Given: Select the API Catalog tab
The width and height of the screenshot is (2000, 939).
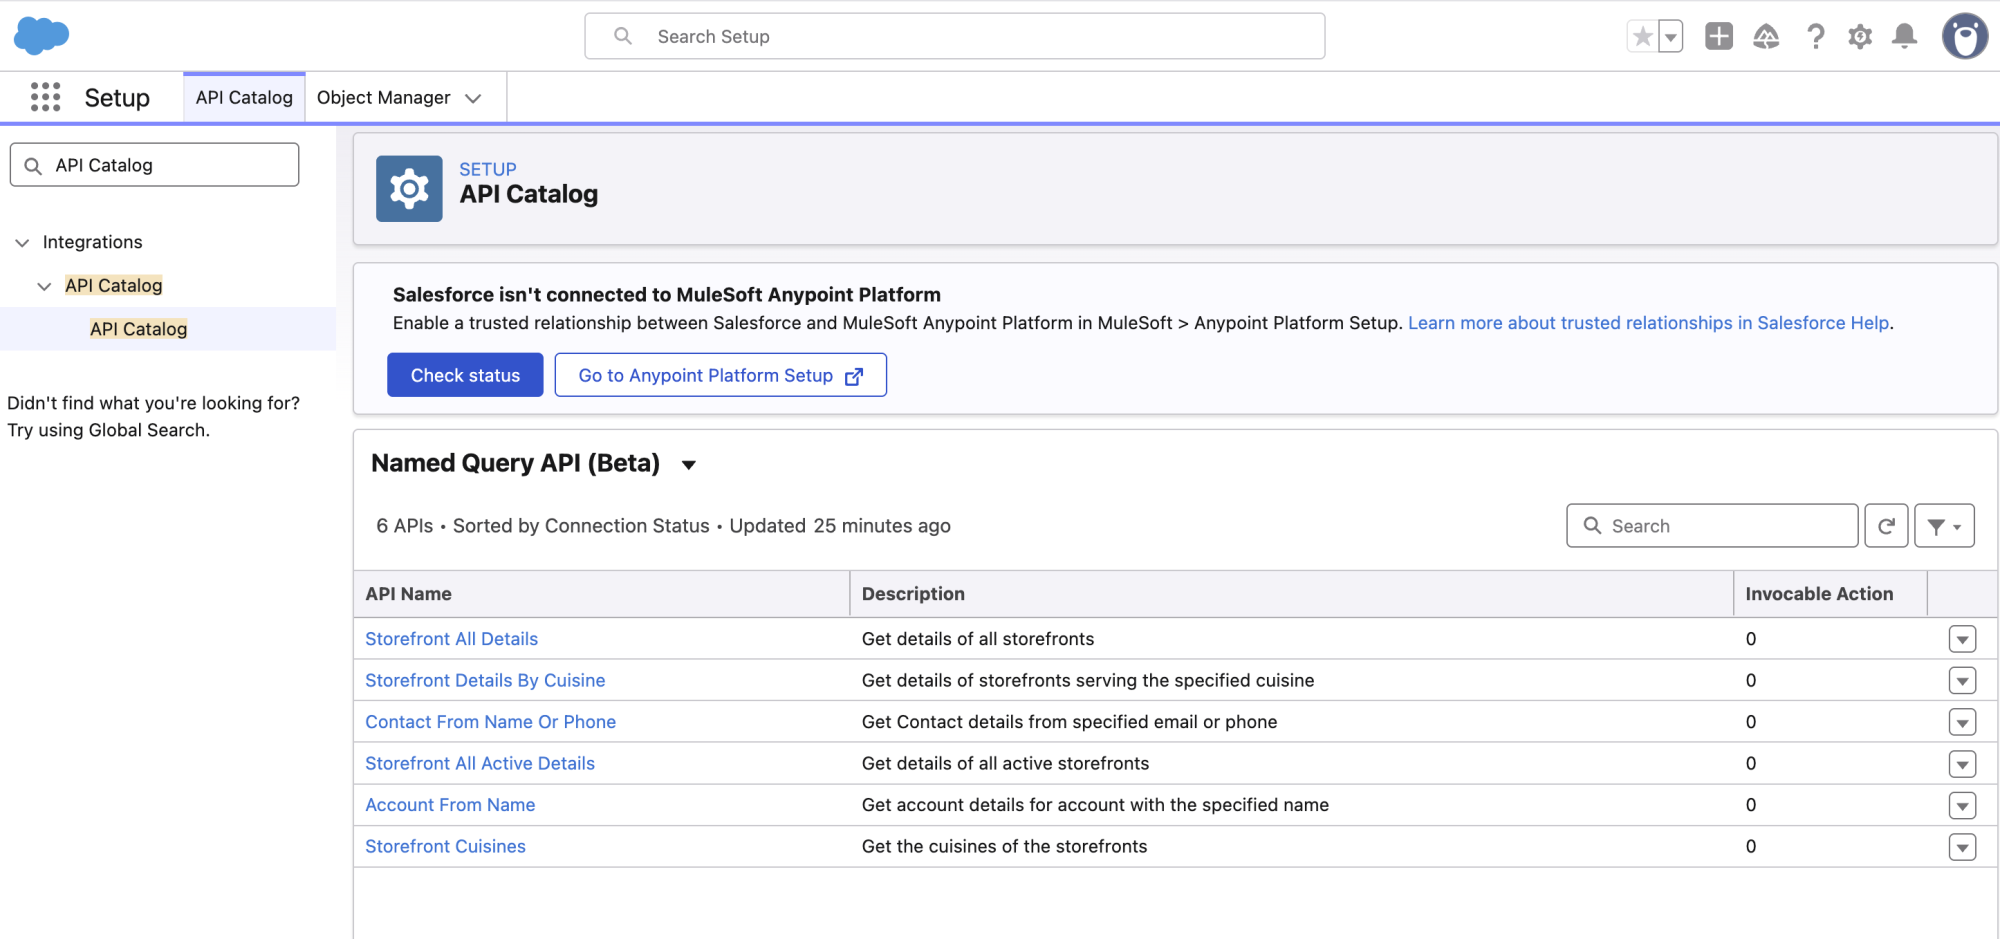Looking at the screenshot, I should (244, 98).
